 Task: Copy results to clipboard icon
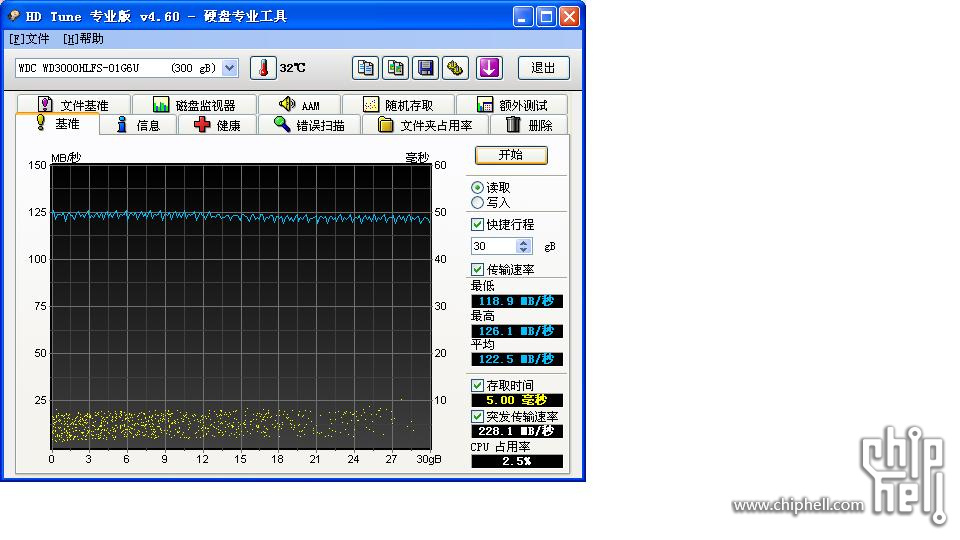[x=366, y=68]
